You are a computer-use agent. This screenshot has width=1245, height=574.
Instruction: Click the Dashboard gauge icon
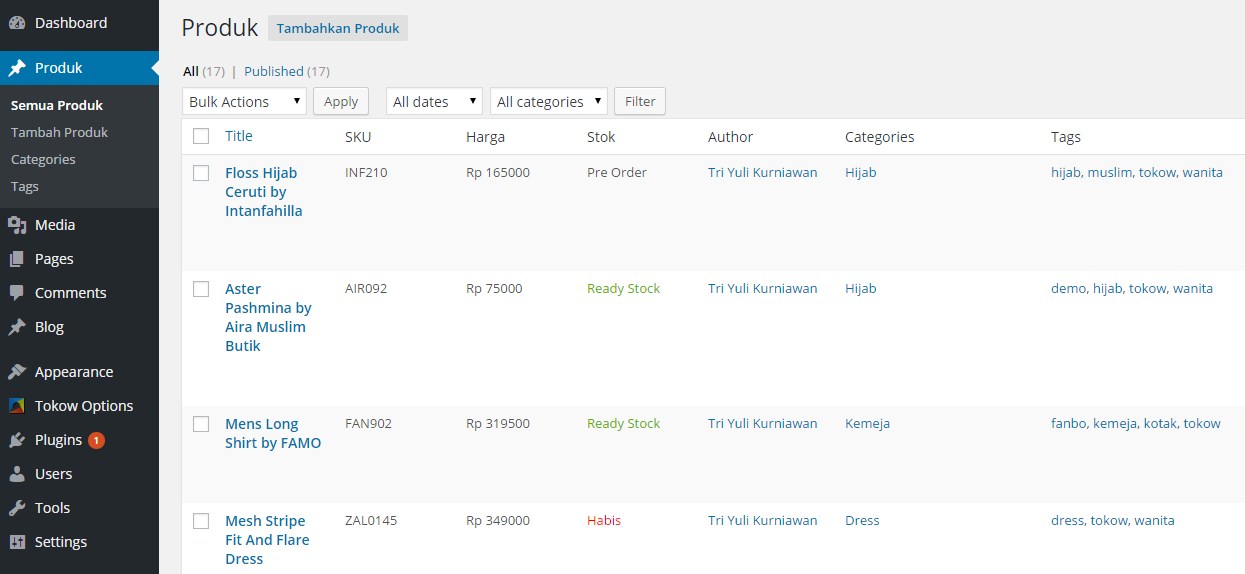17,23
